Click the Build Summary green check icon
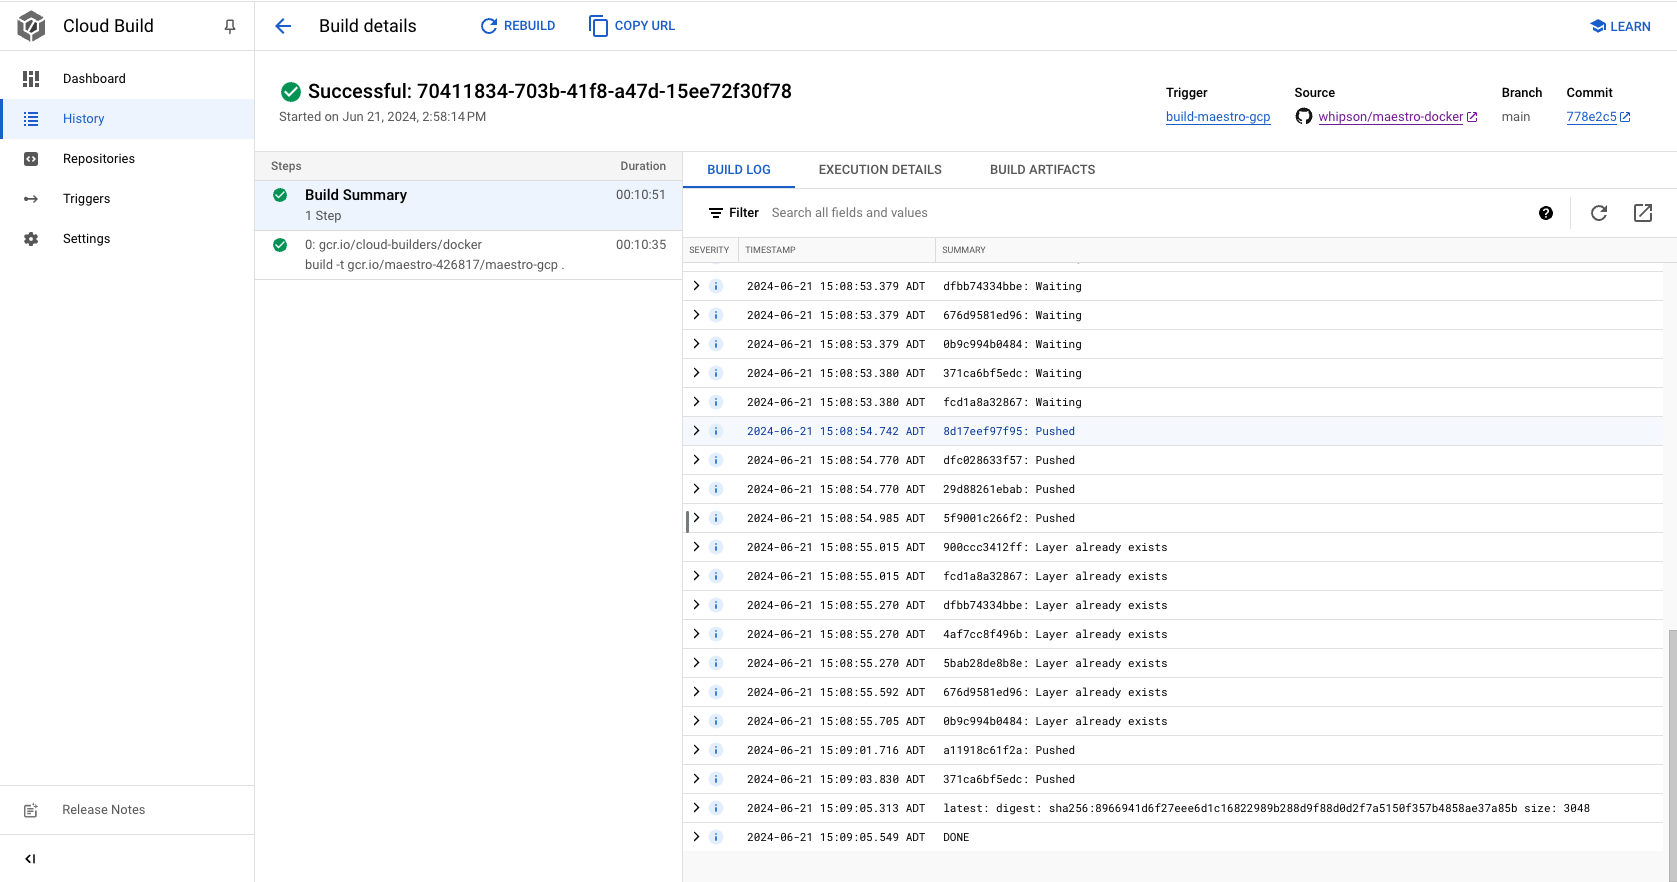Image resolution: width=1677 pixels, height=882 pixels. [280, 195]
